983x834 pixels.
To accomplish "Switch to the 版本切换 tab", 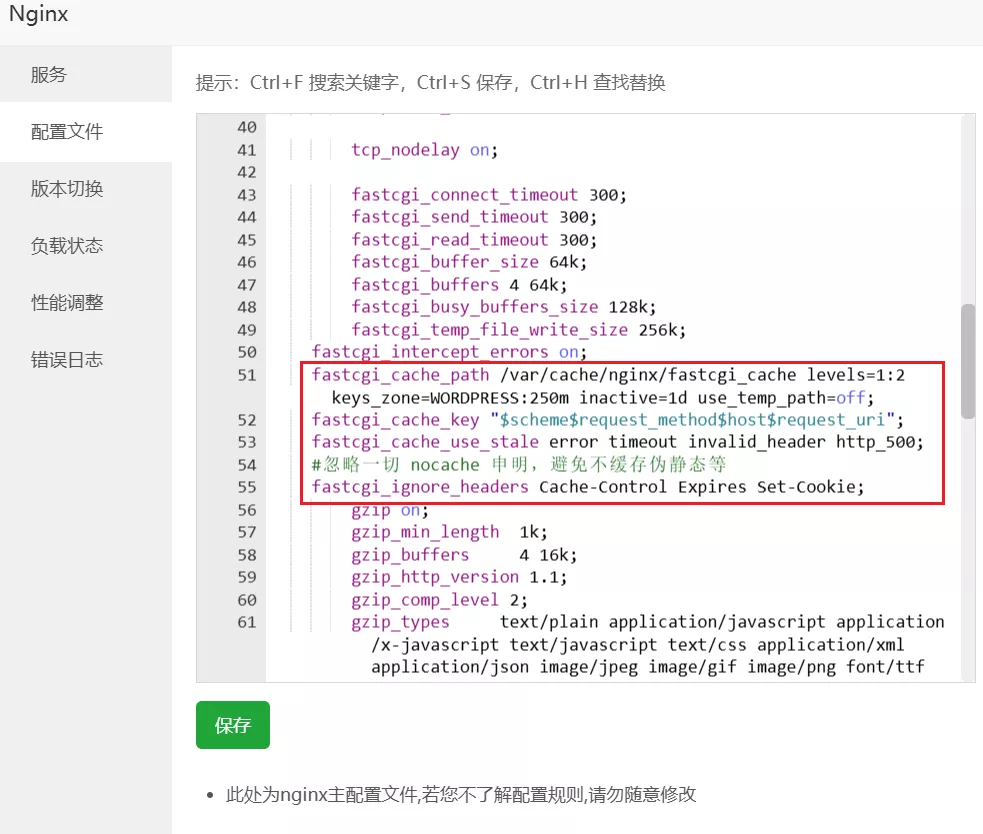I will 67,189.
